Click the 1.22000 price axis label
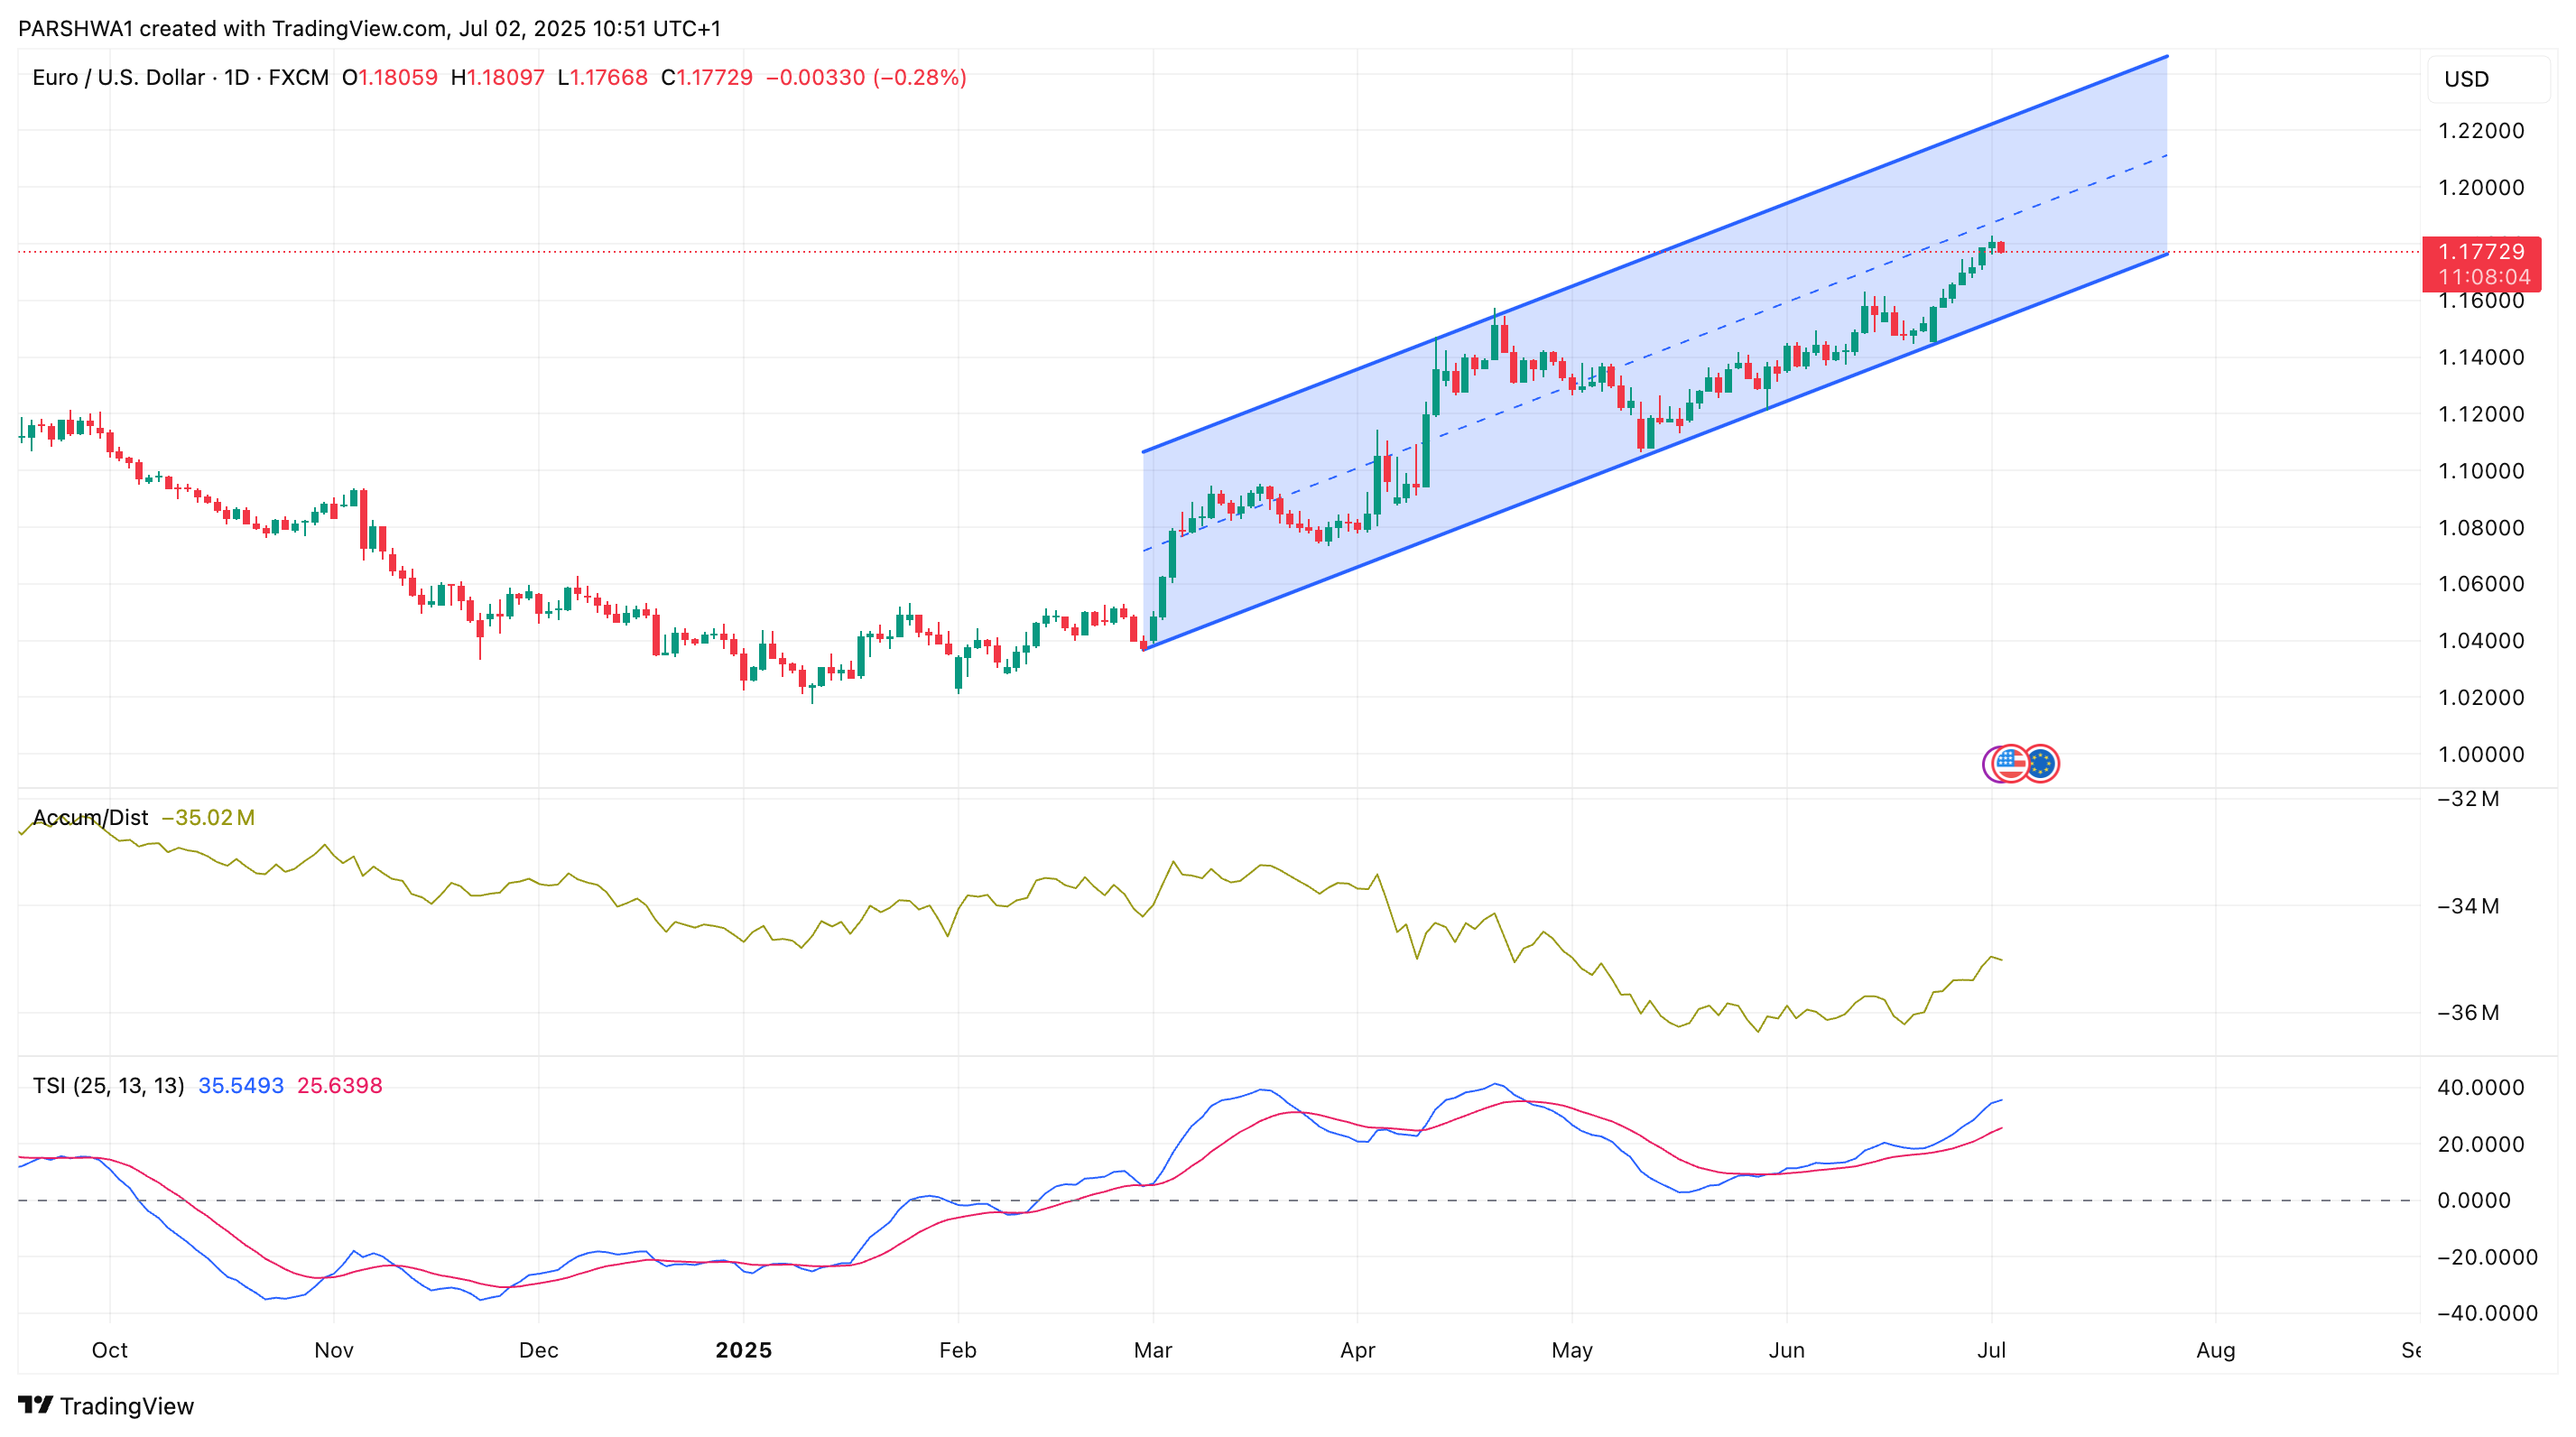 pyautogui.click(x=2481, y=131)
